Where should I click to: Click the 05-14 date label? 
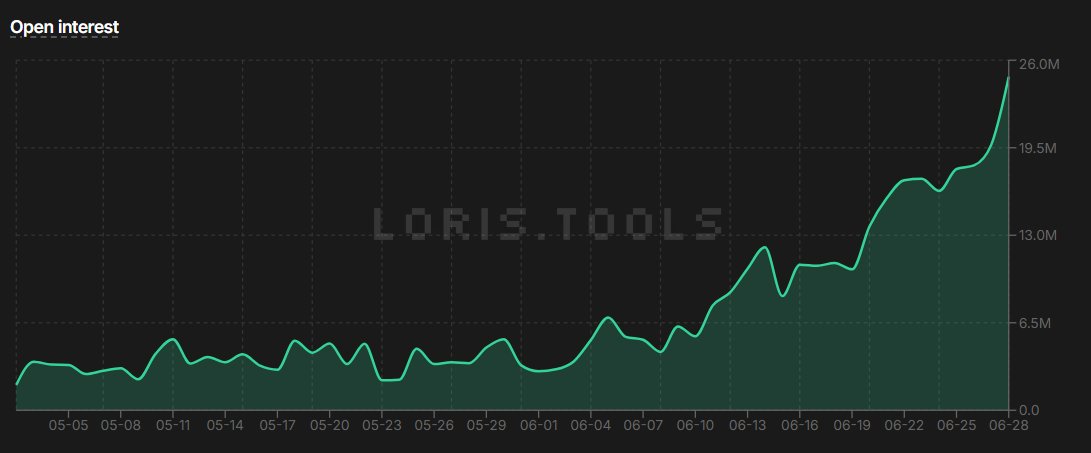click(x=225, y=424)
